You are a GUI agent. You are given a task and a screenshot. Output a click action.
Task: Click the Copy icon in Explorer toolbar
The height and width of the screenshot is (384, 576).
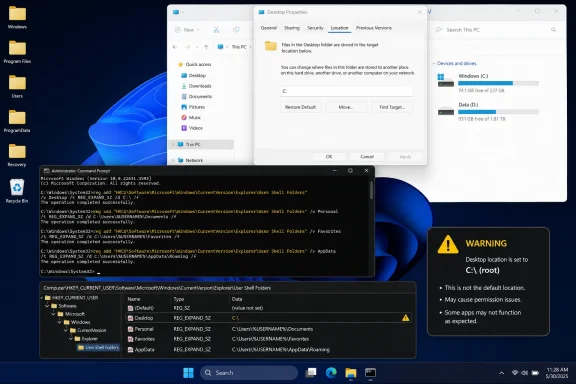(x=236, y=30)
